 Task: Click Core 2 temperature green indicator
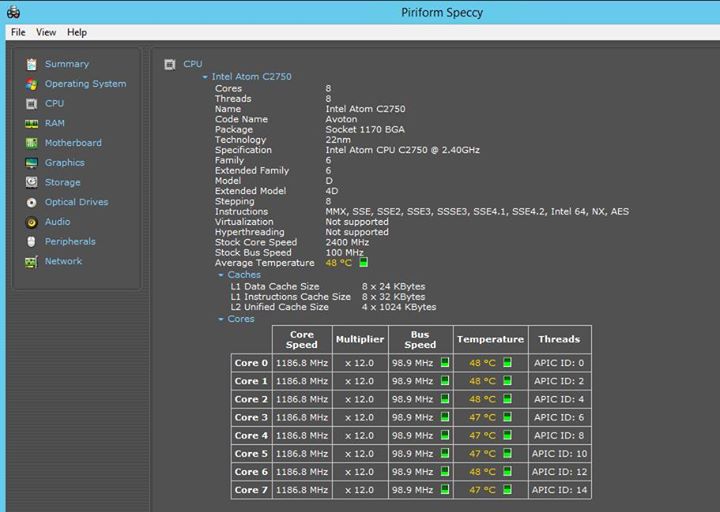507,399
